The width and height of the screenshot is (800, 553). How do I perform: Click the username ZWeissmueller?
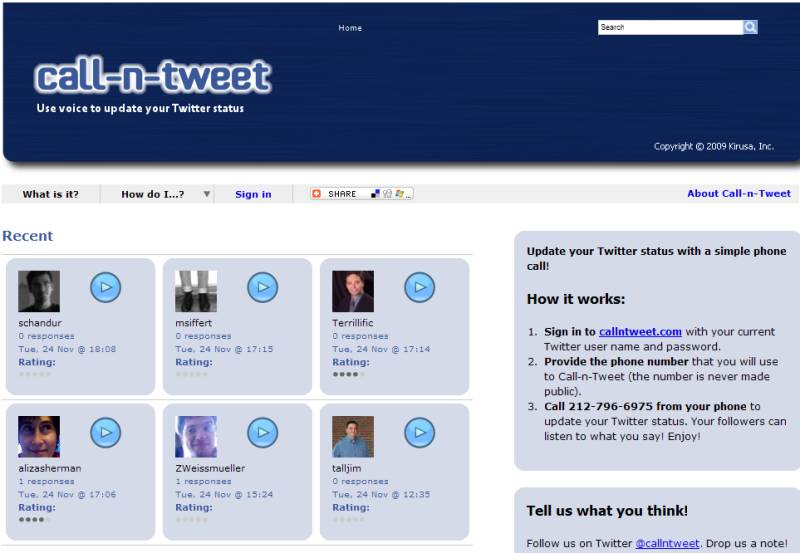(210, 468)
